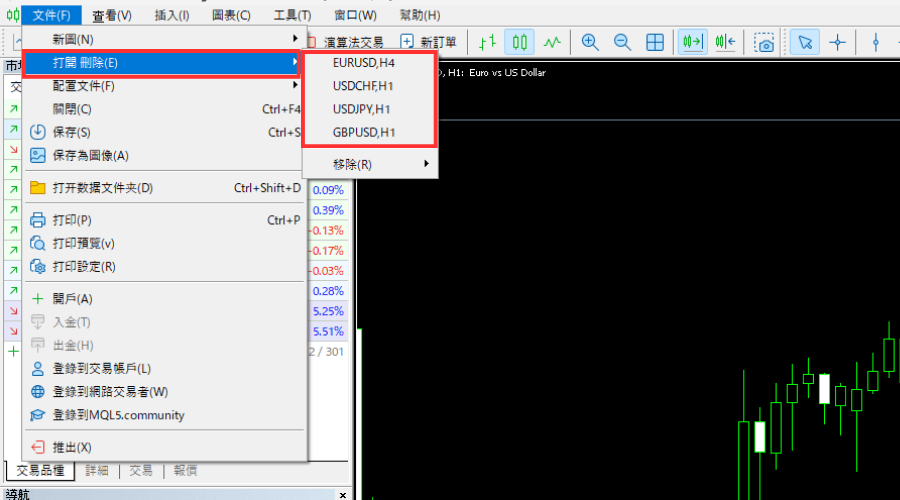This screenshot has height=500, width=900.
Task: Switch to the 詳細 tab
Action: 97,470
